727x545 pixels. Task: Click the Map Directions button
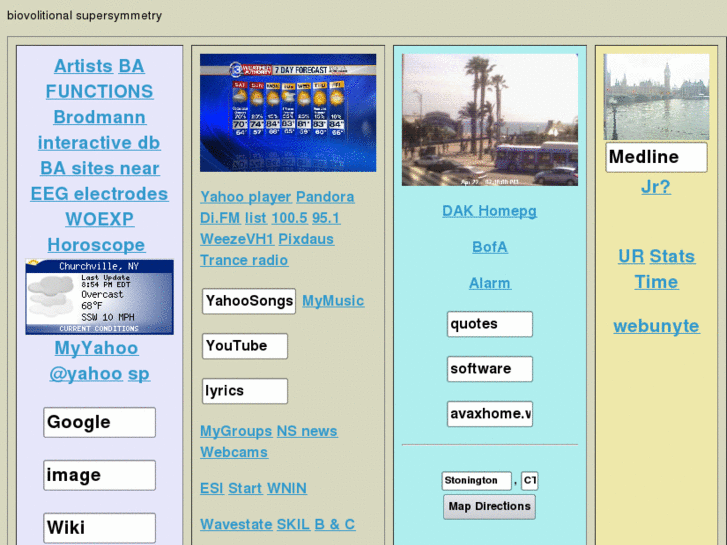click(x=489, y=507)
